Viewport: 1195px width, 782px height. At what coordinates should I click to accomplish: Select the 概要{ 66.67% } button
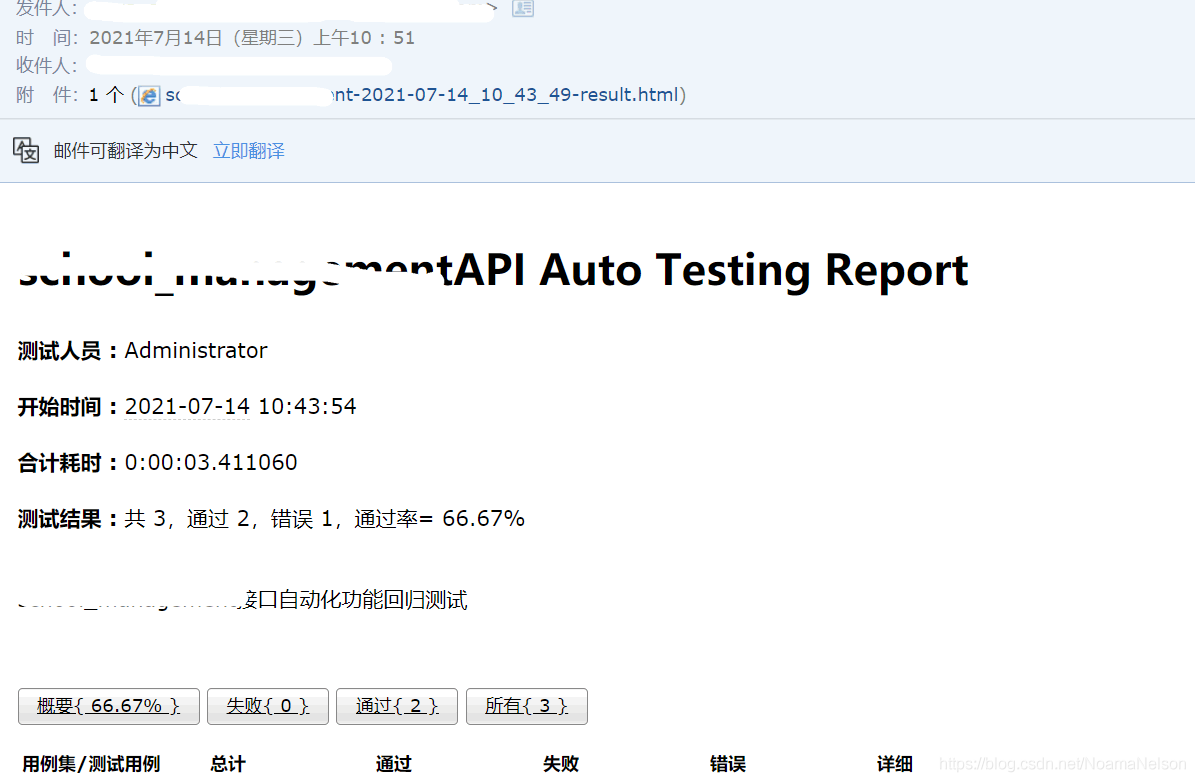(109, 706)
